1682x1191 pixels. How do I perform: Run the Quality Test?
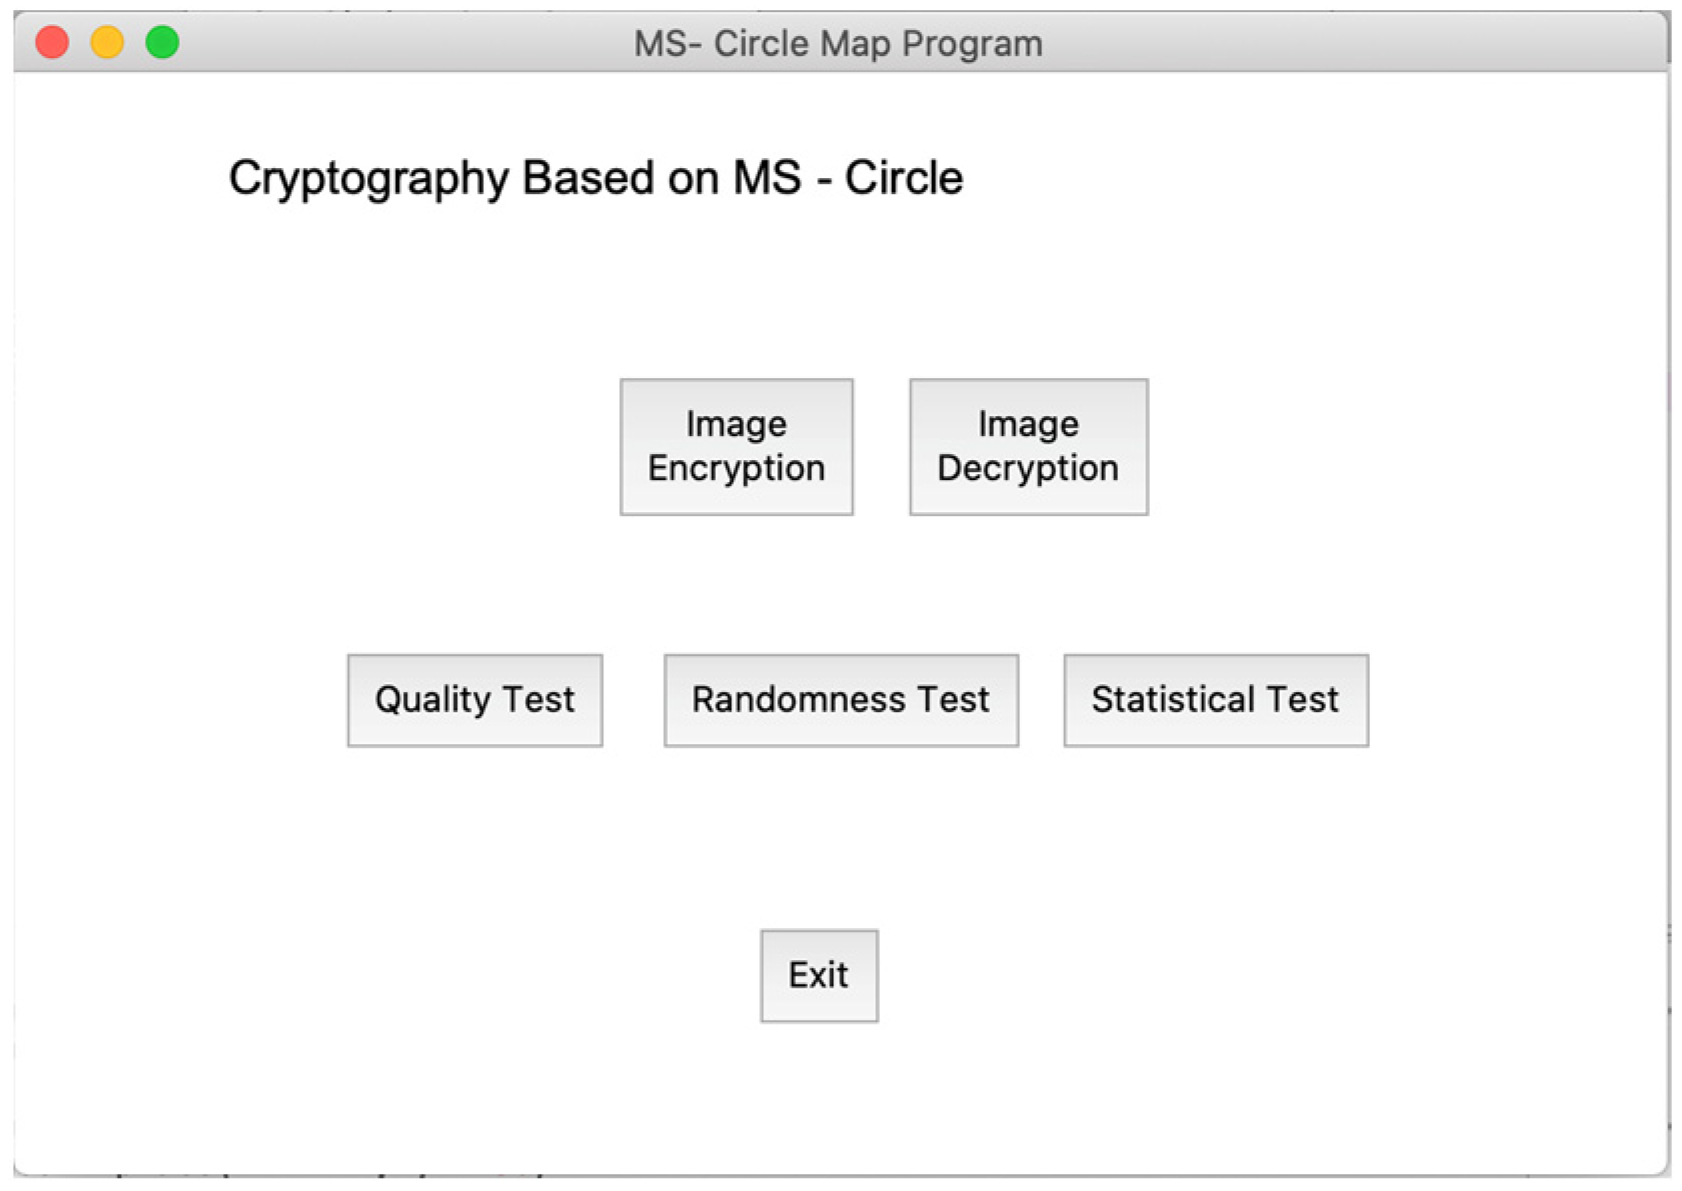[x=475, y=700]
